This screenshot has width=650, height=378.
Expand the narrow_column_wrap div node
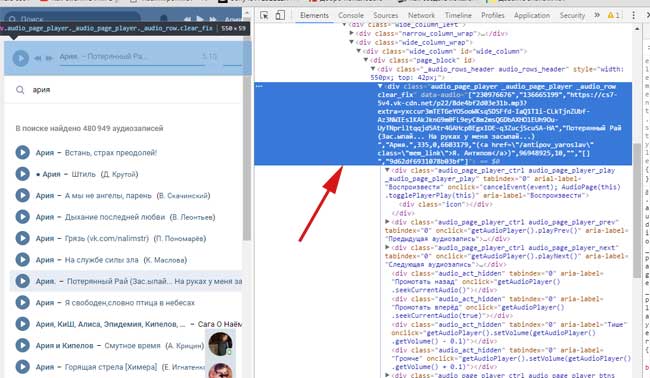[x=352, y=33]
